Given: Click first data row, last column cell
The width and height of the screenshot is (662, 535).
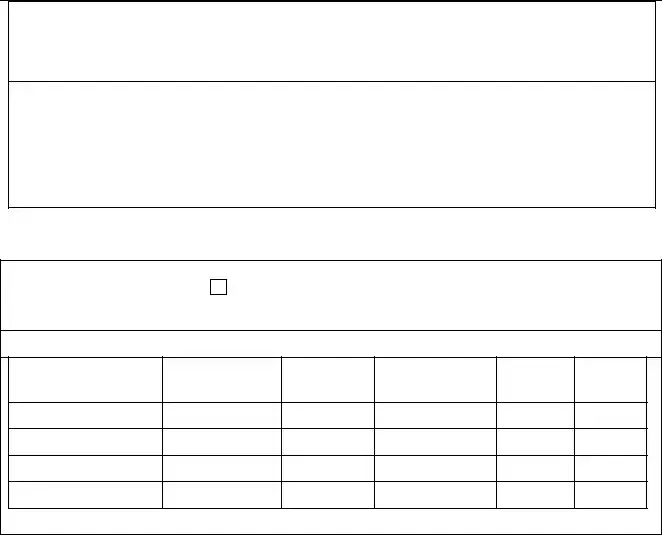Looking at the screenshot, I should (610, 416).
